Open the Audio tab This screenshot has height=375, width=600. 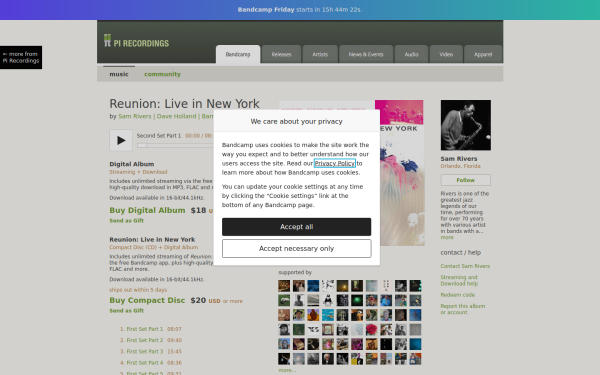[x=411, y=54]
